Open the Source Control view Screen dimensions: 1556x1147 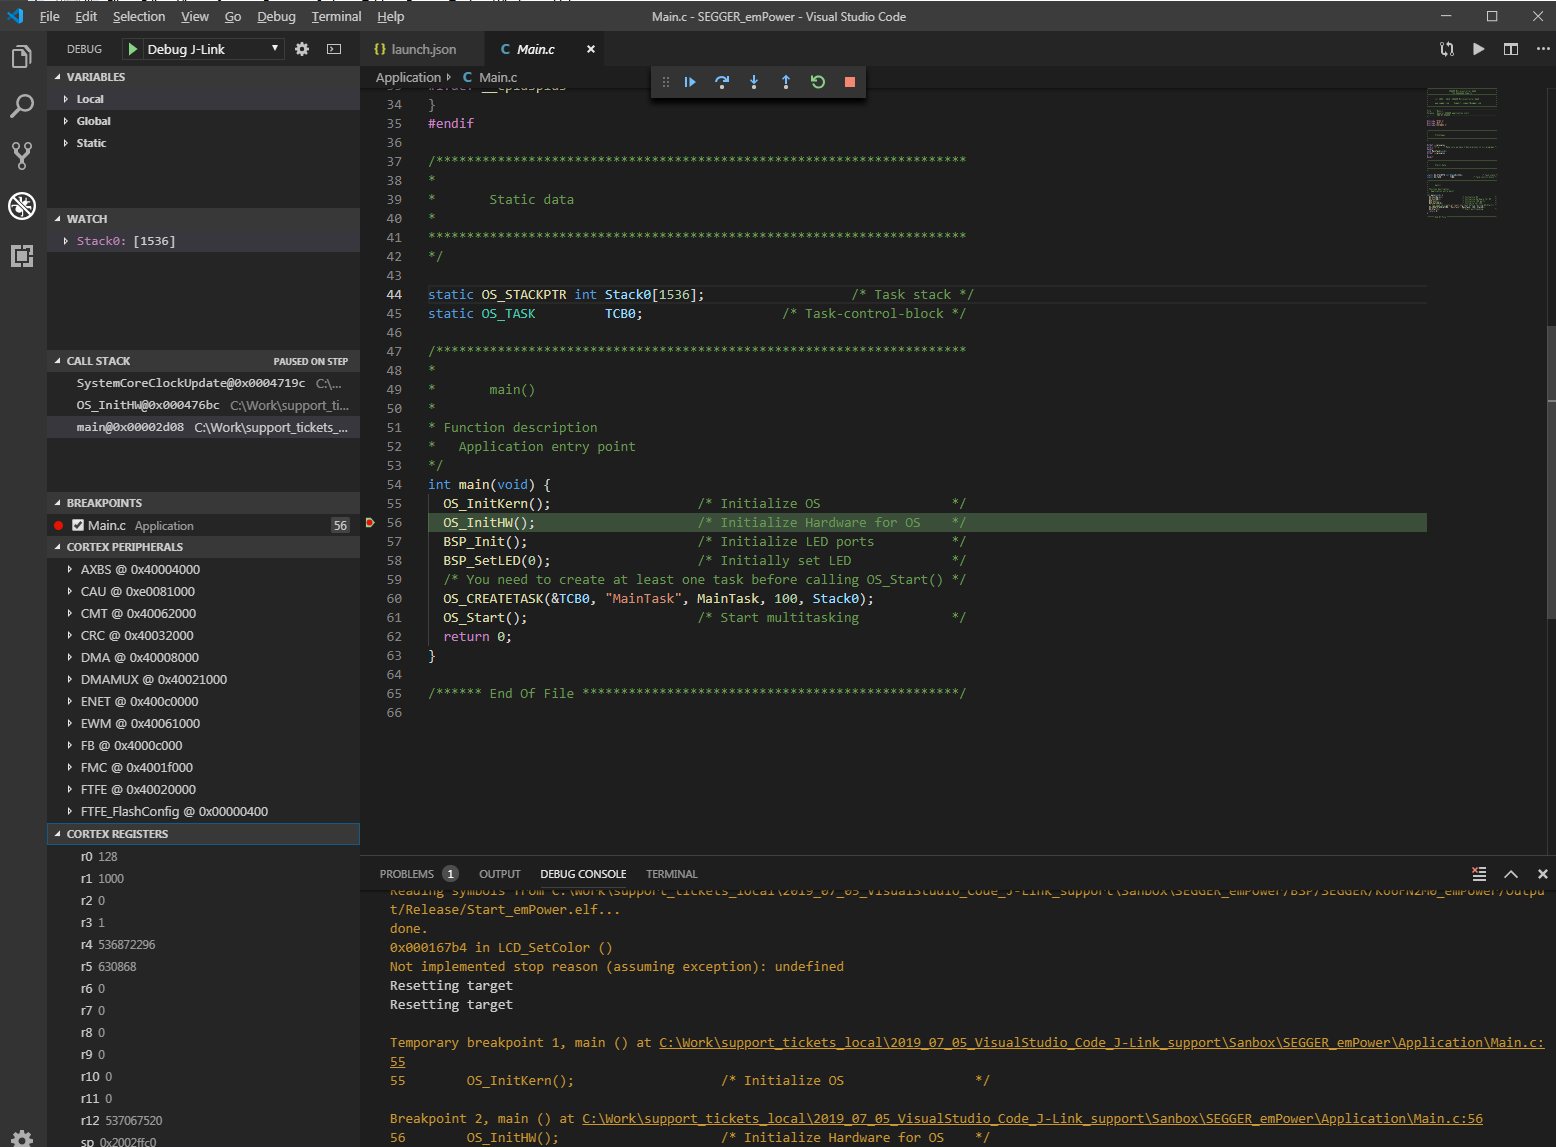pyautogui.click(x=22, y=155)
